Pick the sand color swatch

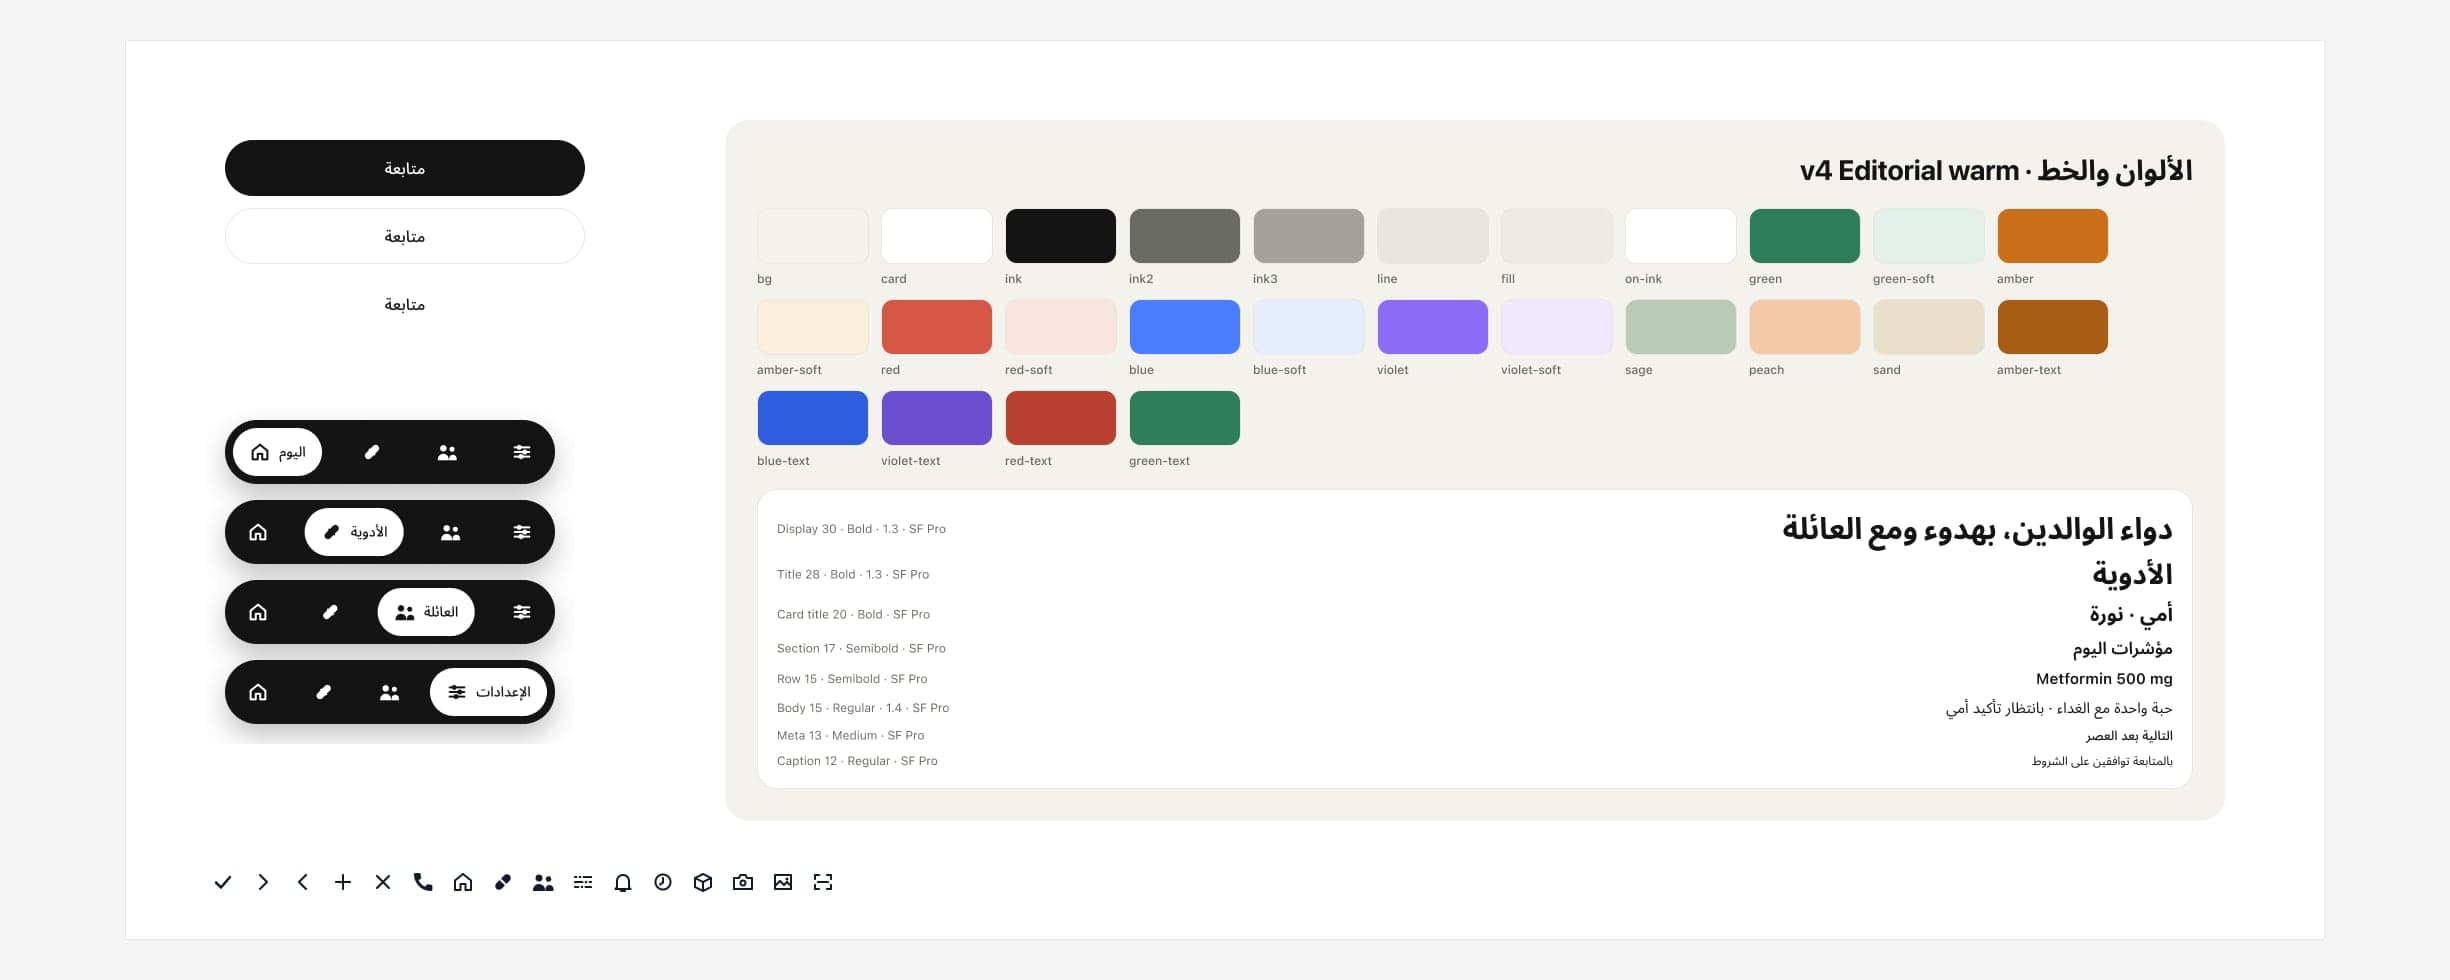(1929, 327)
